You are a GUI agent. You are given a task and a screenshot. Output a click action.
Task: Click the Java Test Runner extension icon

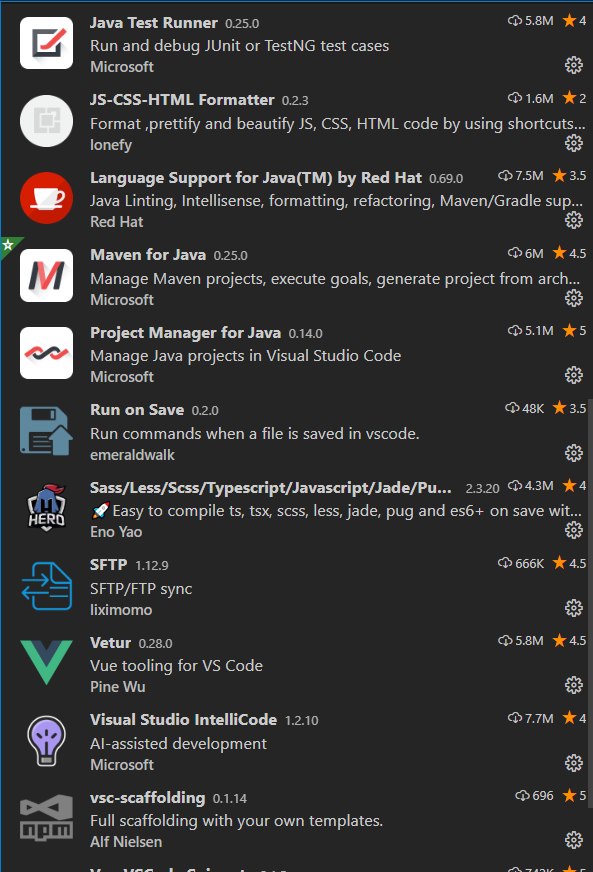[46, 43]
